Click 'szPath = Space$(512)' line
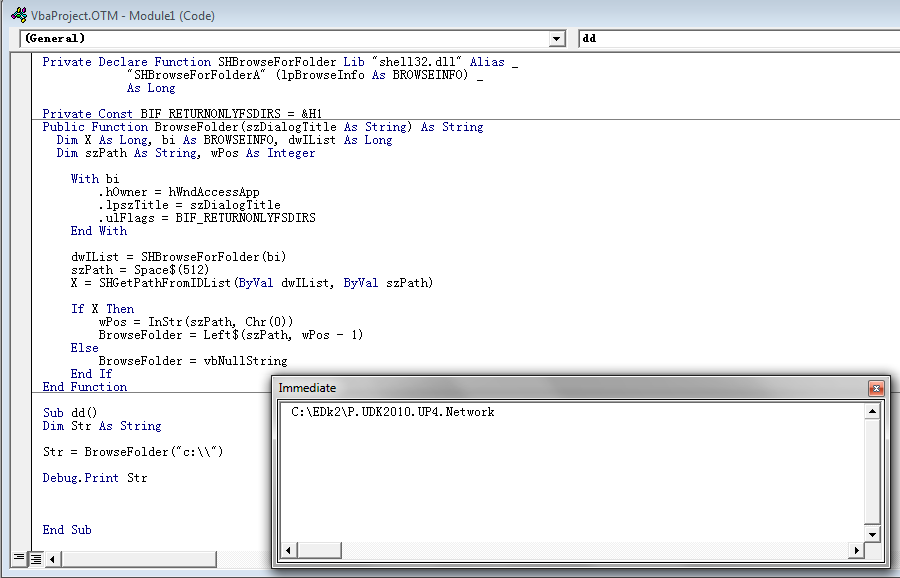This screenshot has height=578, width=900. click(x=140, y=270)
